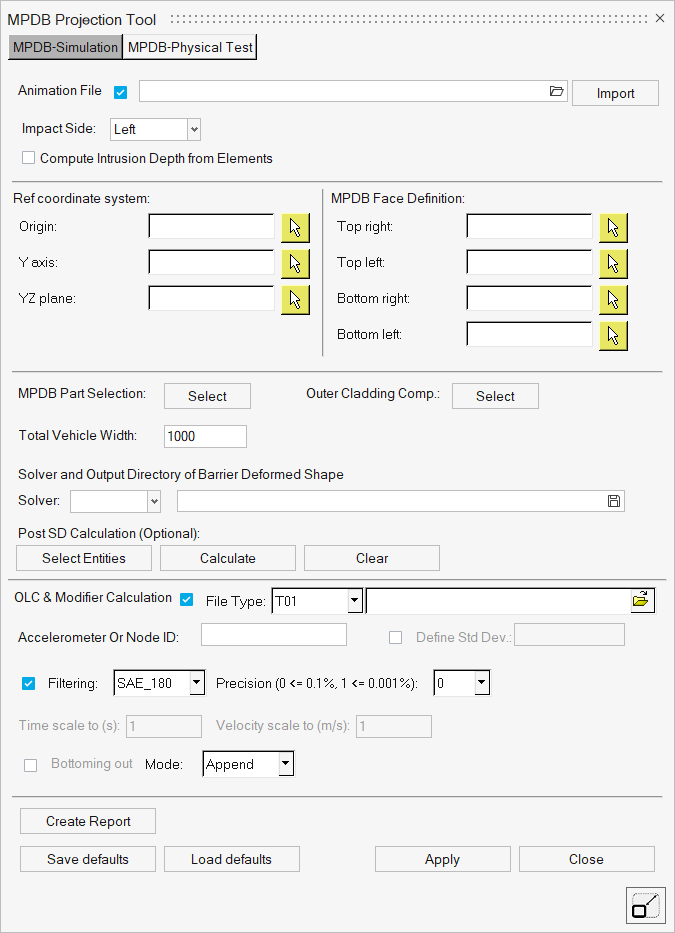The width and height of the screenshot is (675, 933).
Task: Click the output directory save icon
Action: click(614, 501)
